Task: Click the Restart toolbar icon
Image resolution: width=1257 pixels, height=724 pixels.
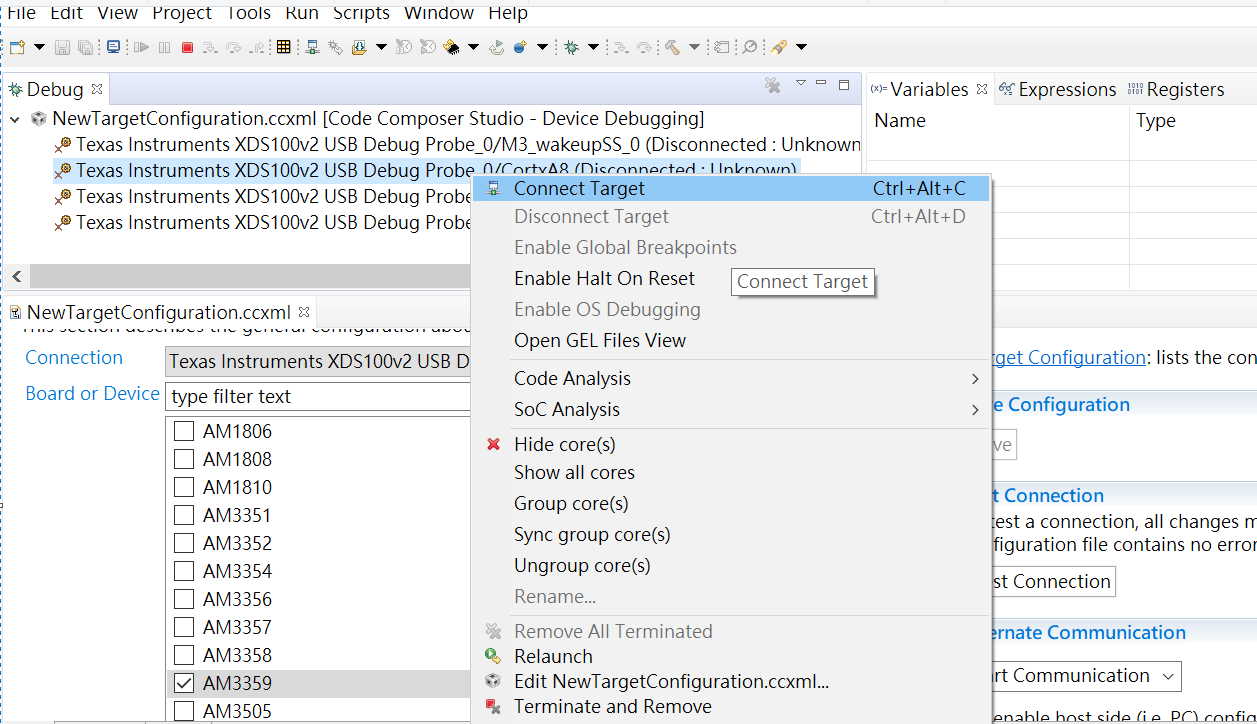Action: (x=497, y=47)
